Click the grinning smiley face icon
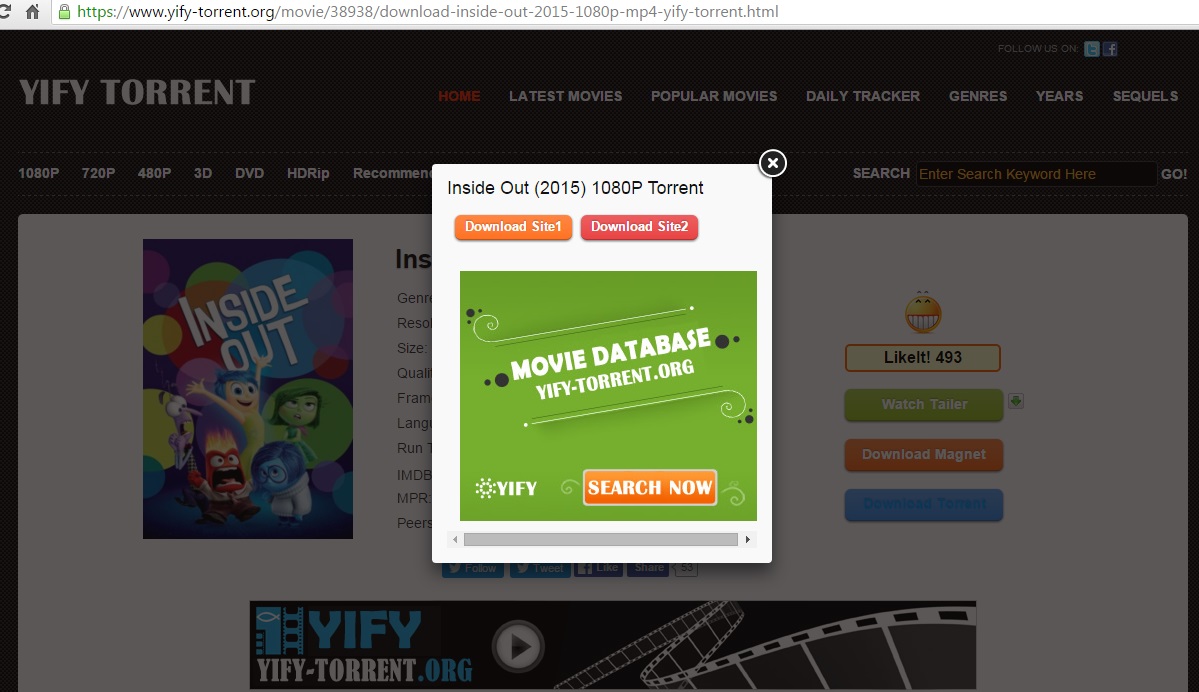Image resolution: width=1199 pixels, height=692 pixels. 923,312
